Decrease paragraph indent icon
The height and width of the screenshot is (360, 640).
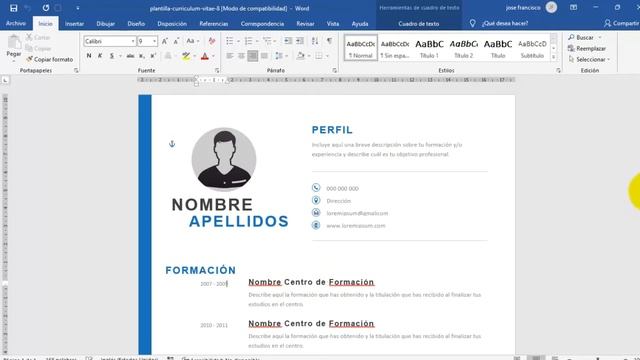pos(288,41)
